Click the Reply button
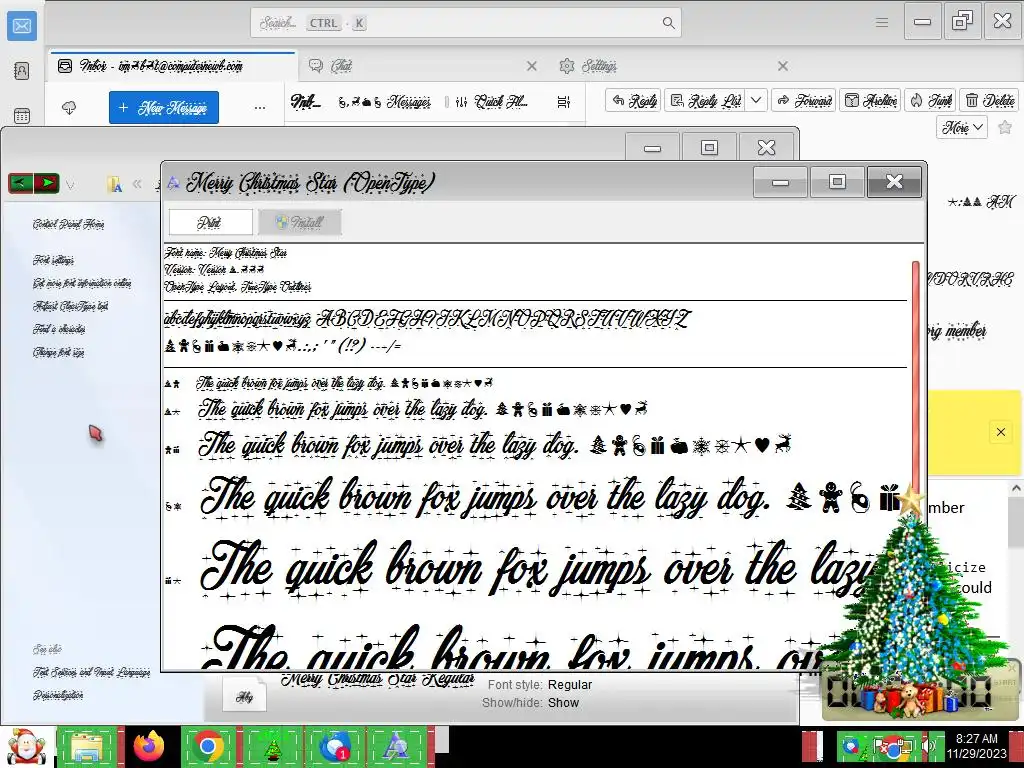 [x=633, y=101]
